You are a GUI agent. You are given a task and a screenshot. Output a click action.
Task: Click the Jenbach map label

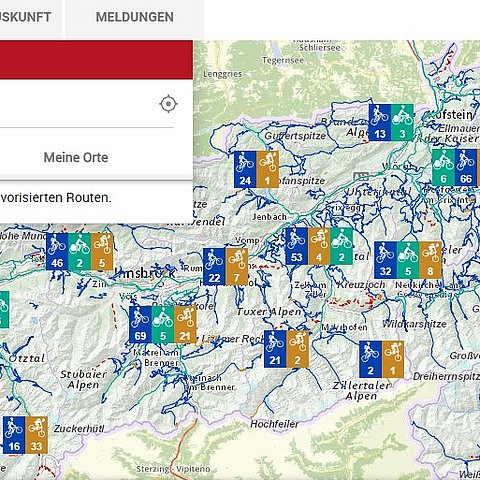coord(269,217)
